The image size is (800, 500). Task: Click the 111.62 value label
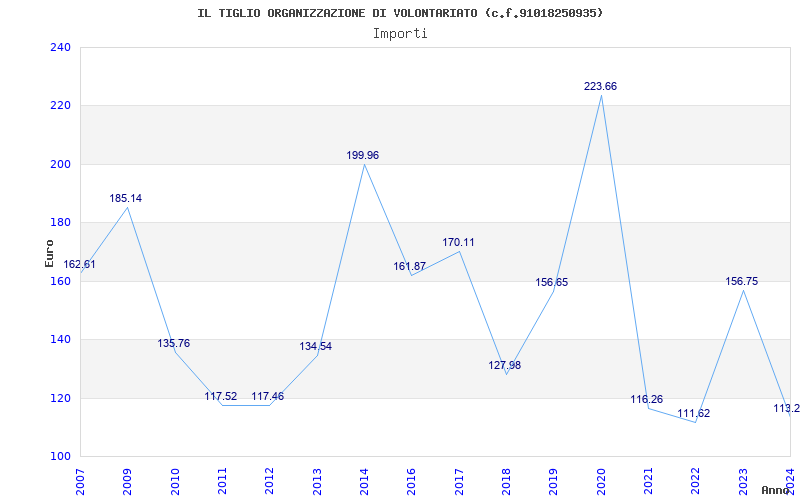693,413
